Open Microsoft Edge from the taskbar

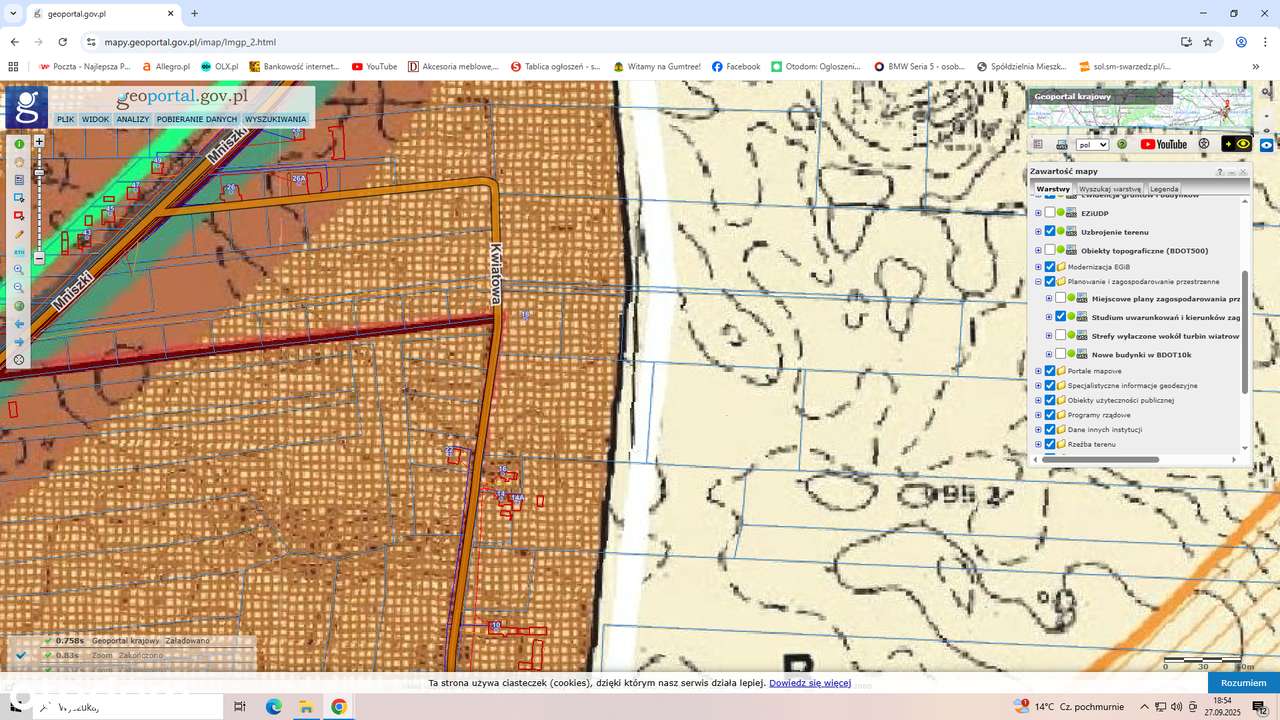[273, 707]
